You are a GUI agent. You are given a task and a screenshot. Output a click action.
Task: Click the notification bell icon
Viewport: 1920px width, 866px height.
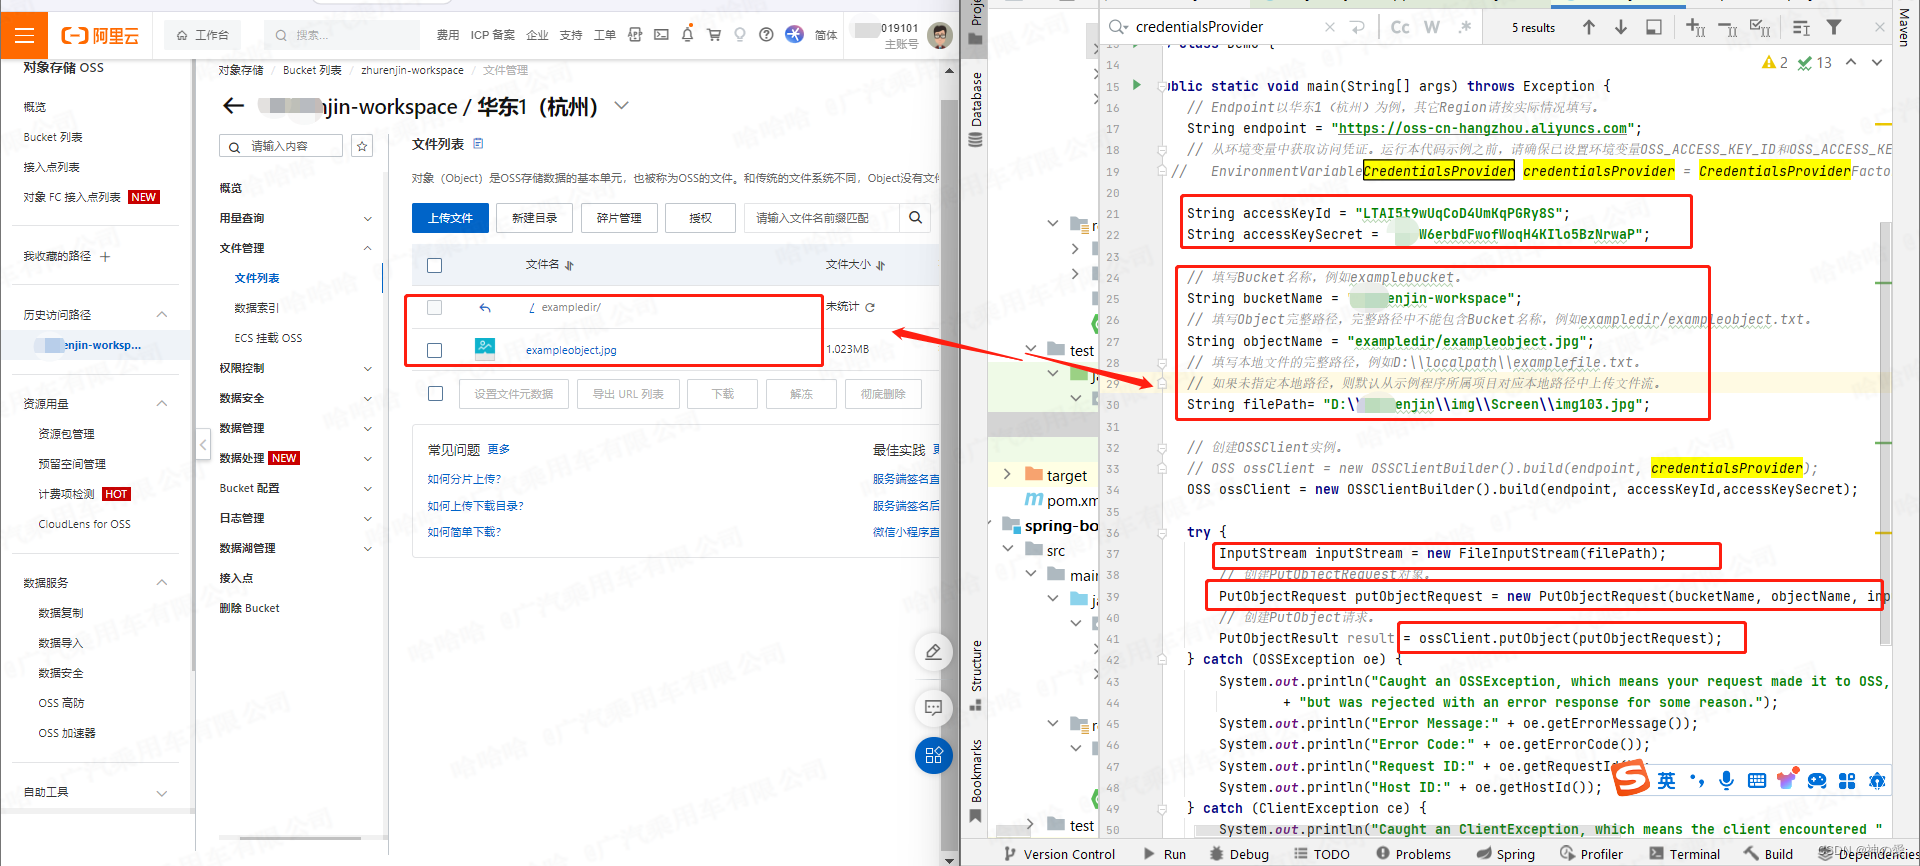point(687,35)
